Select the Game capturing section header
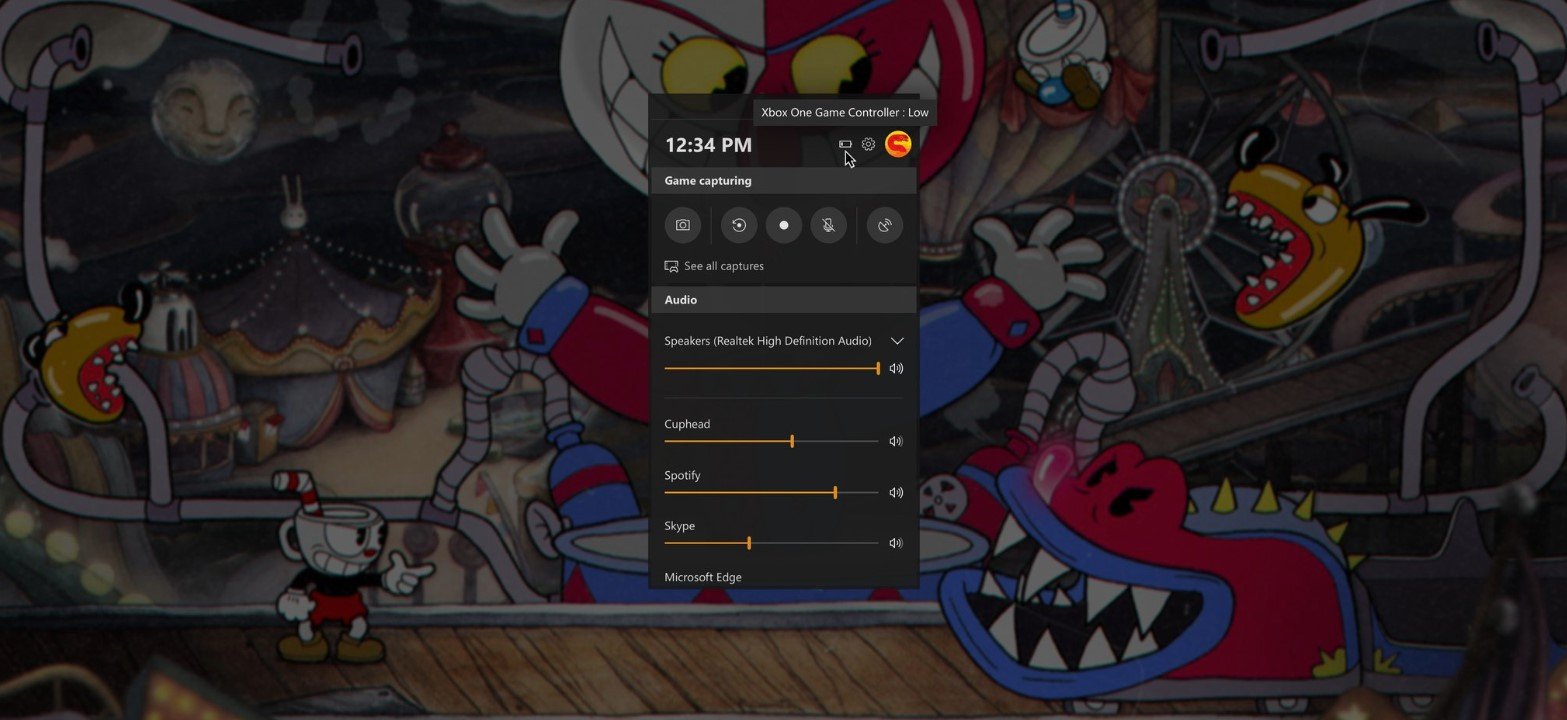This screenshot has width=1567, height=720. pyautogui.click(x=706, y=180)
